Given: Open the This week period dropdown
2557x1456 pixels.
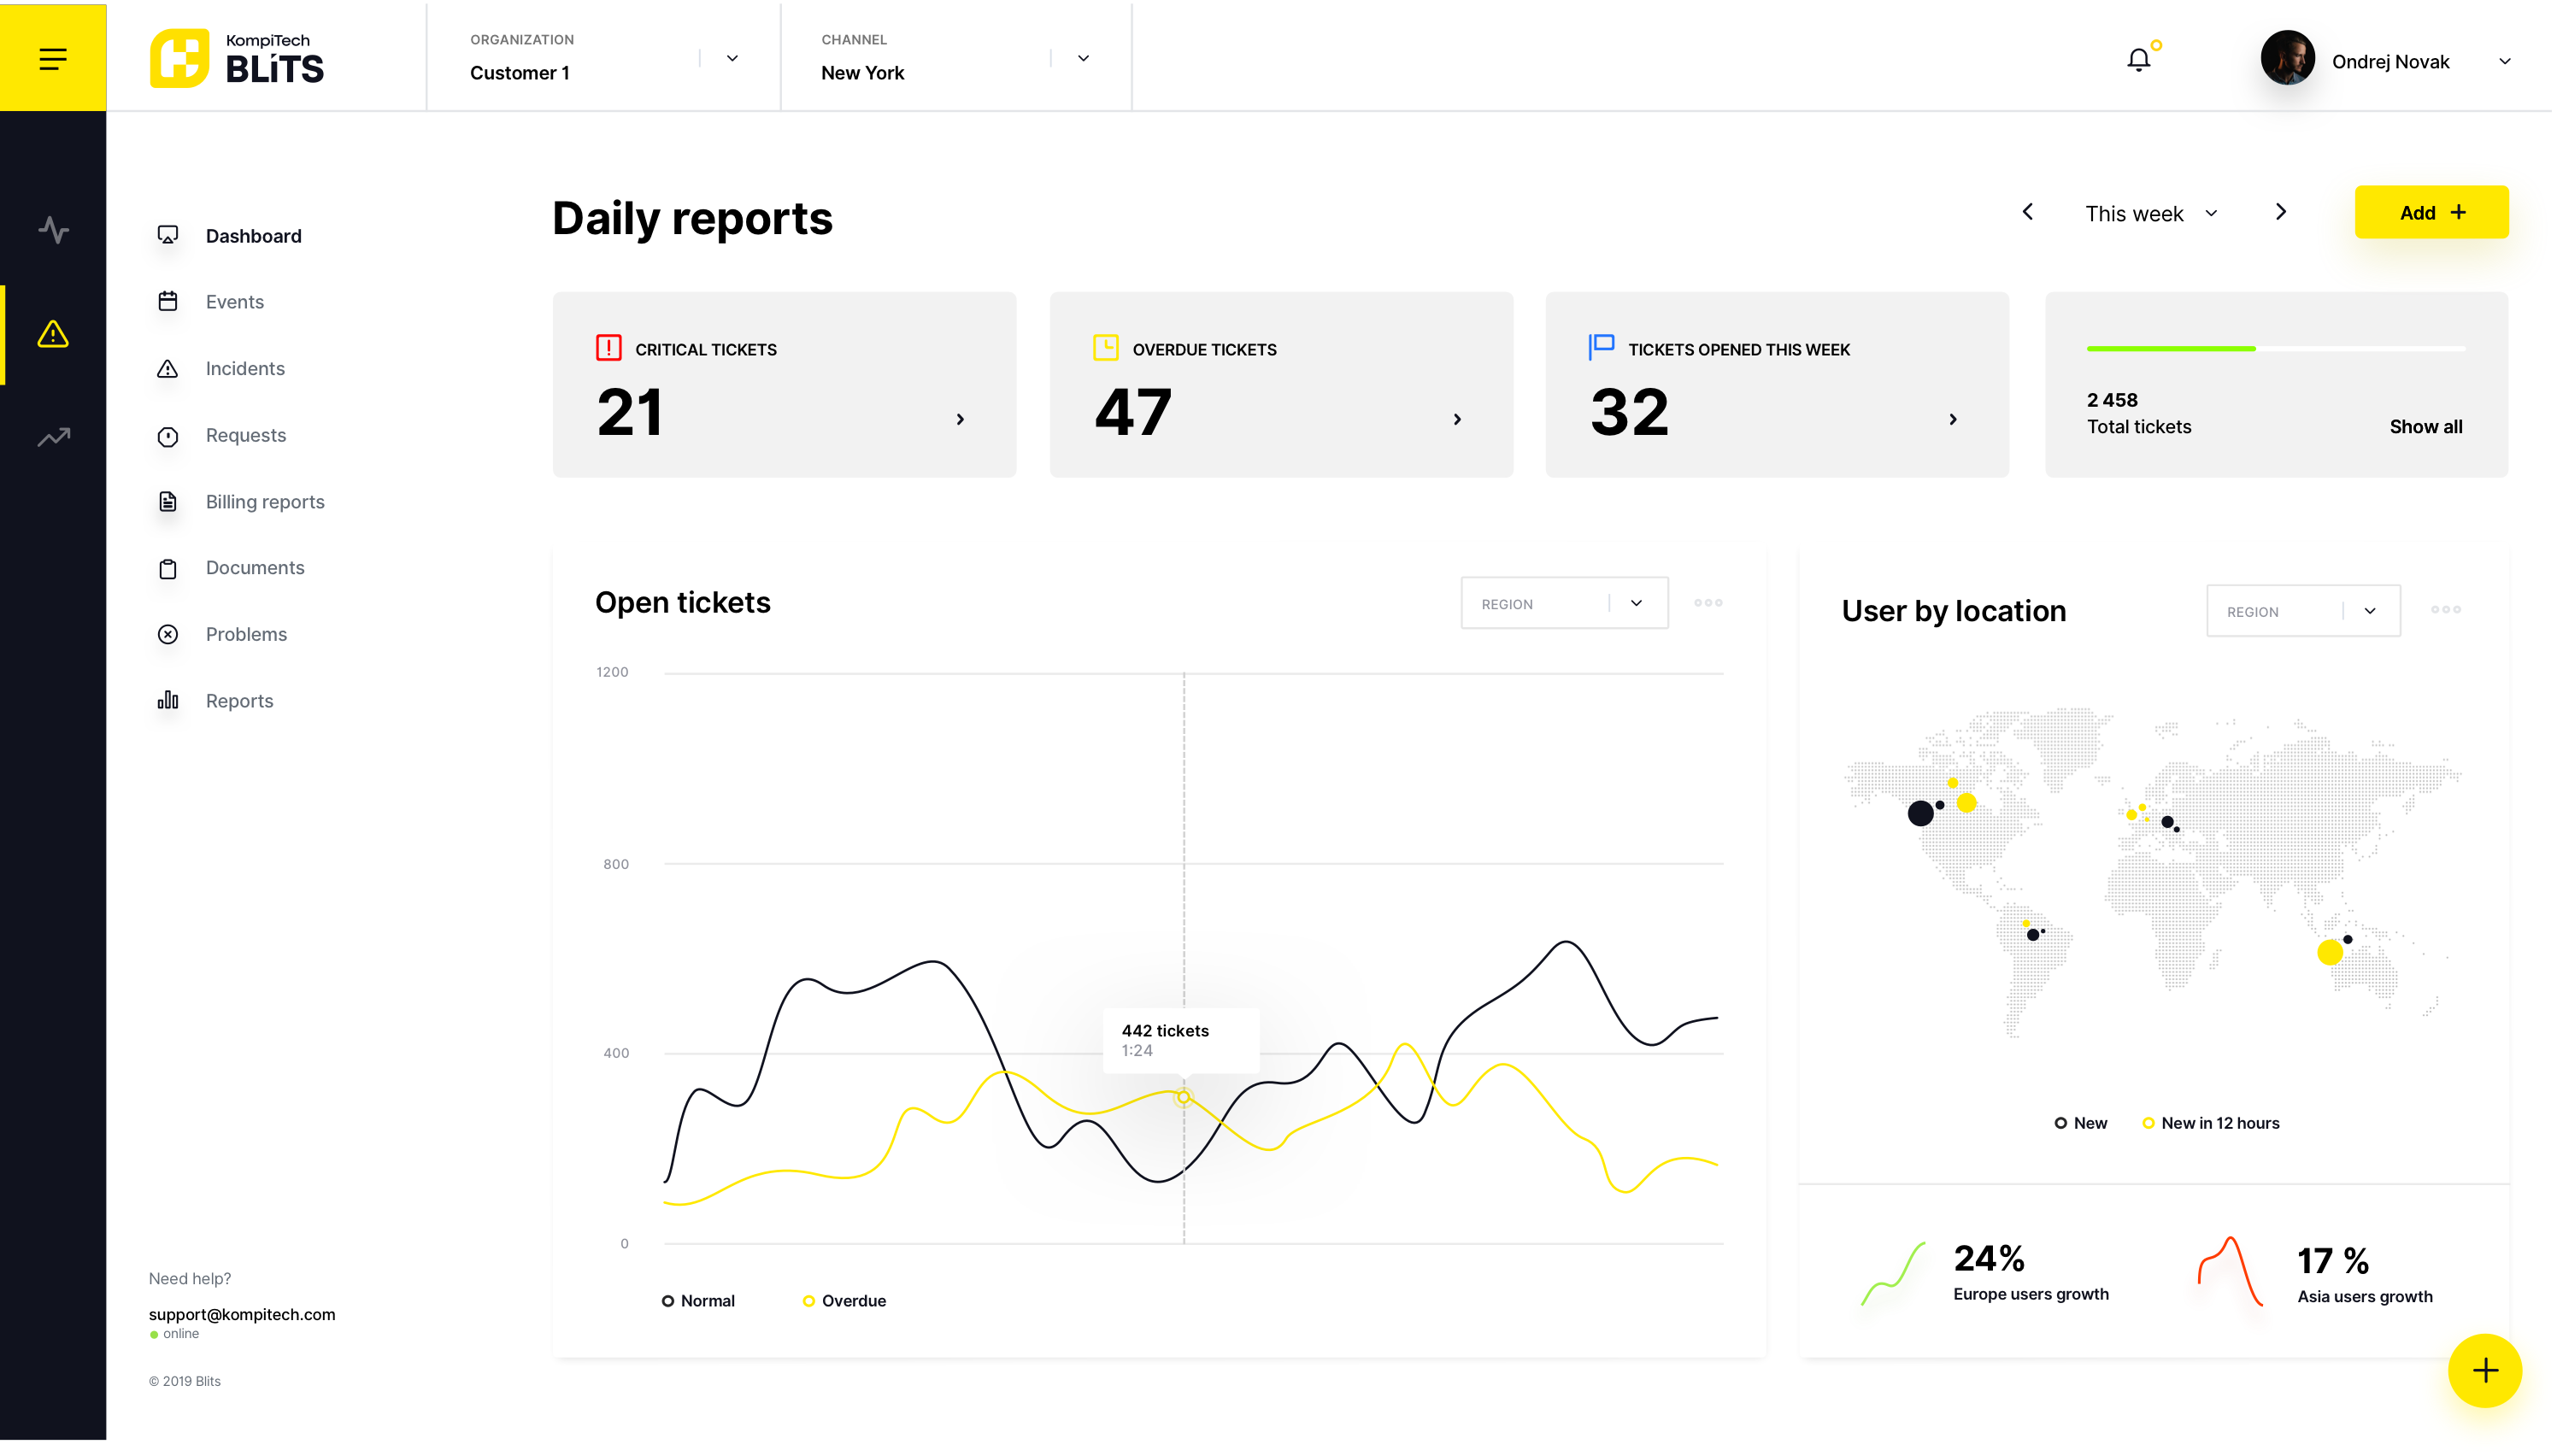Looking at the screenshot, I should [2151, 214].
